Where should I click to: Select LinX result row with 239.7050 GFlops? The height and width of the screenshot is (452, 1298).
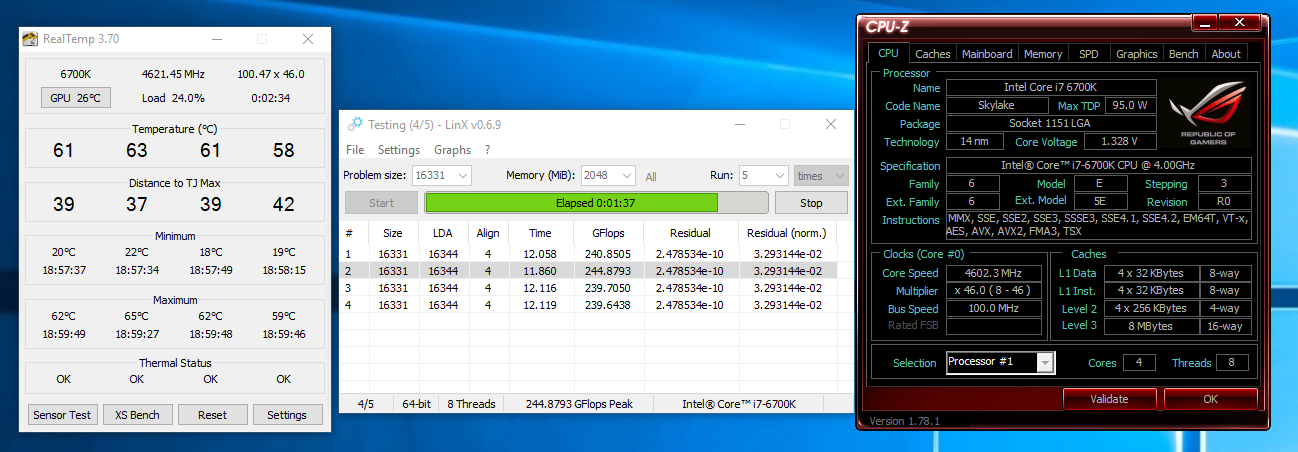coord(596,287)
